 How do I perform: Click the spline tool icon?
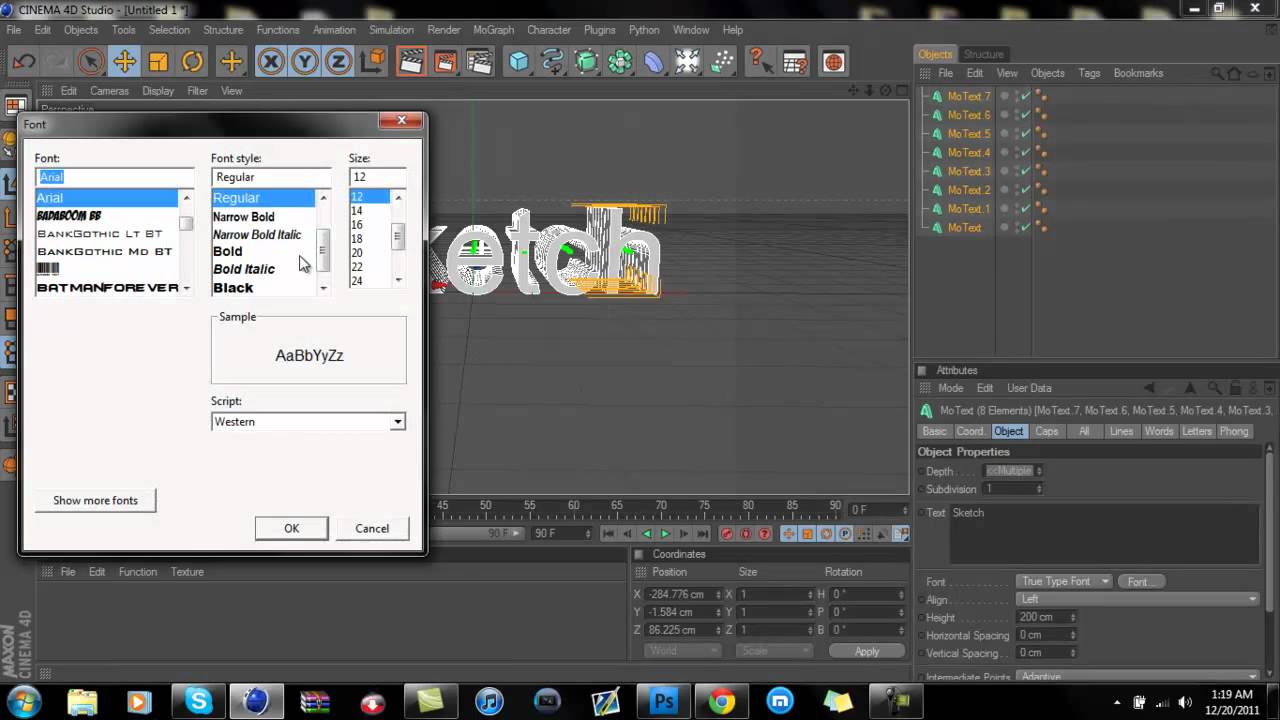pyautogui.click(x=552, y=62)
